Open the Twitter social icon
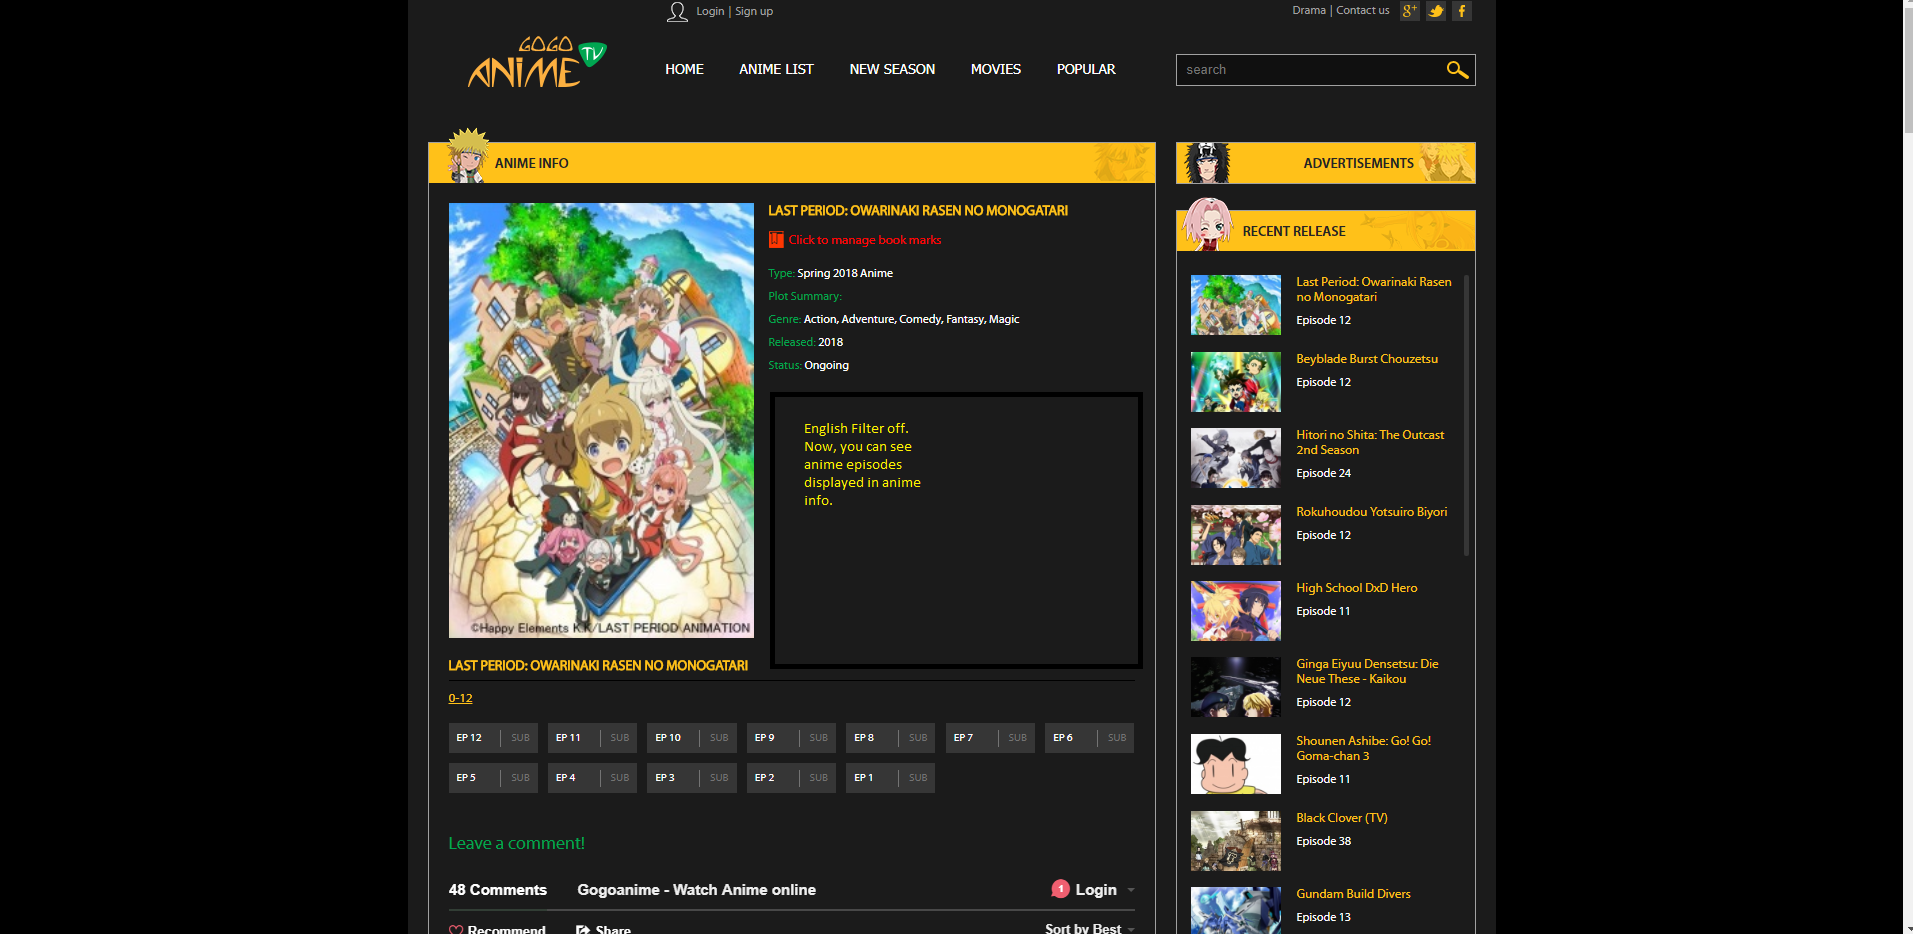This screenshot has height=934, width=1913. coord(1436,11)
